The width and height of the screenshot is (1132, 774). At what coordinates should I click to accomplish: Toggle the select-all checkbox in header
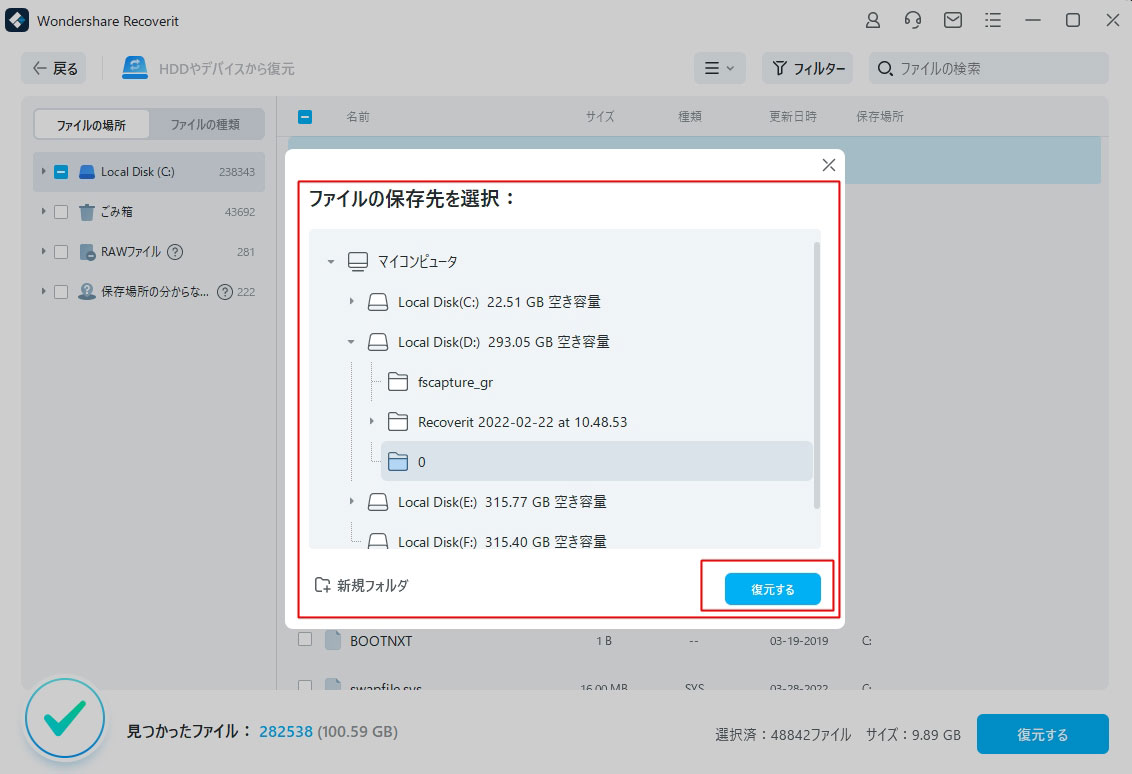305,116
